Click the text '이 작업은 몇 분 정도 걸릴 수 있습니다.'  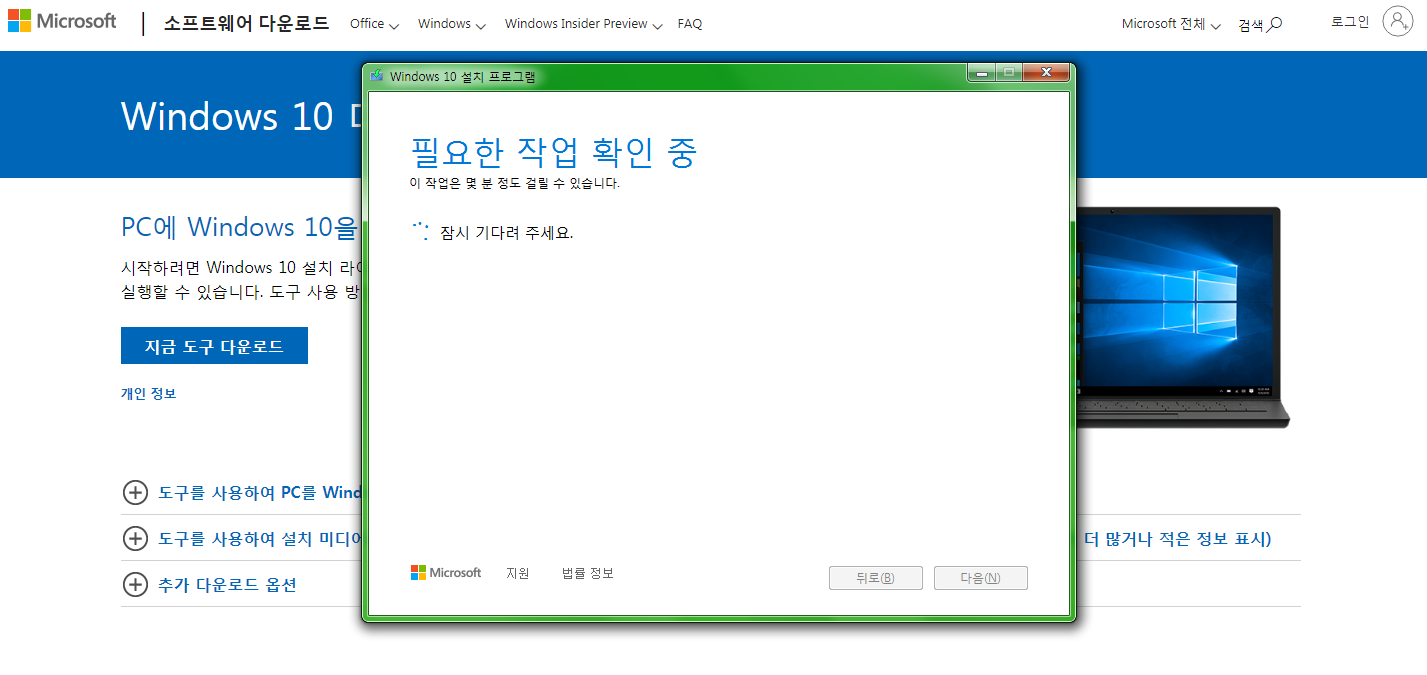[515, 184]
